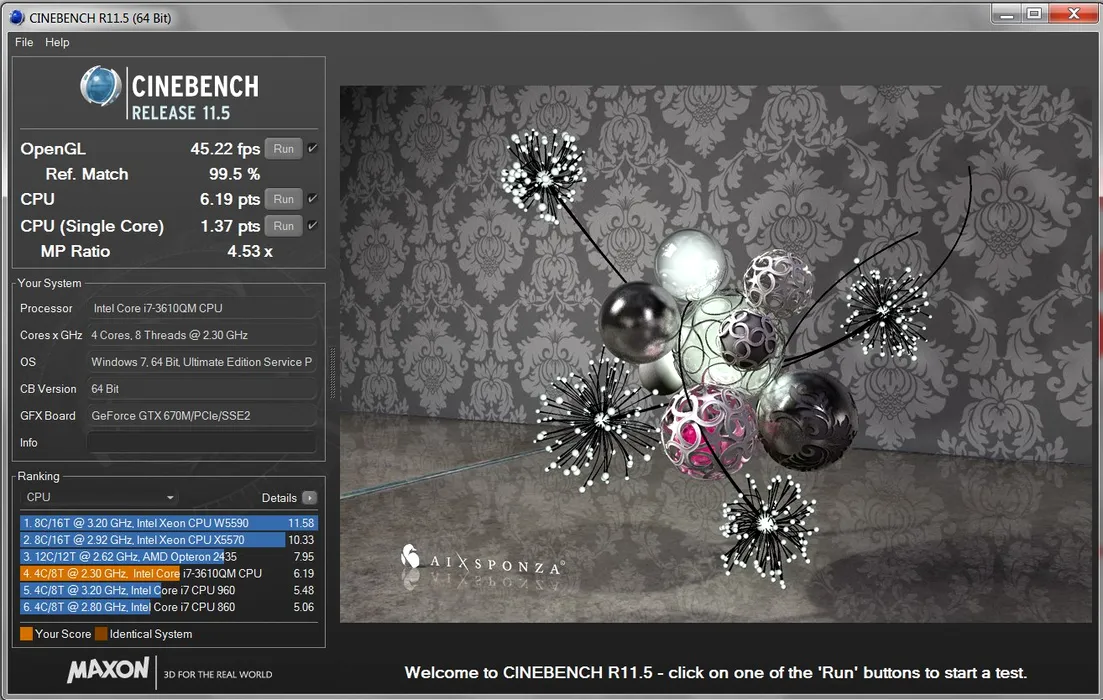
Task: Click the Processor field Intel Core i7-3610QM
Action: (x=201, y=308)
